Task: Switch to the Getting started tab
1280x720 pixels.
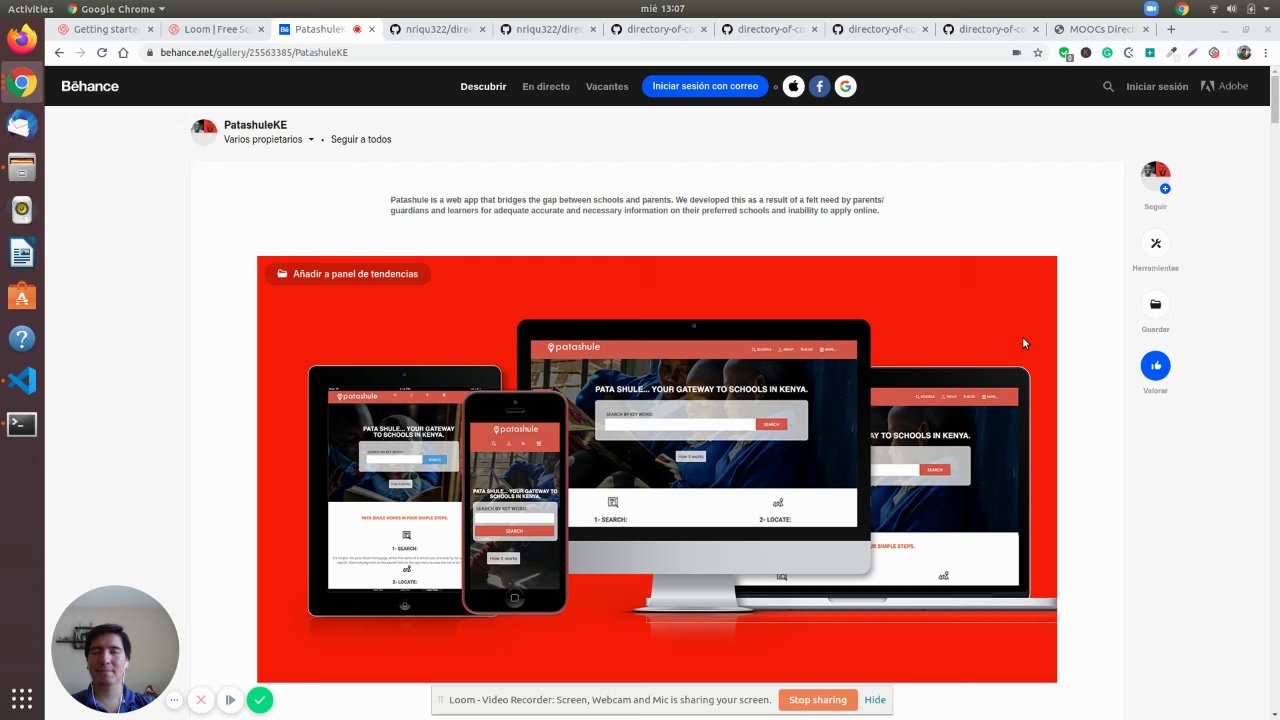Action: coord(104,29)
